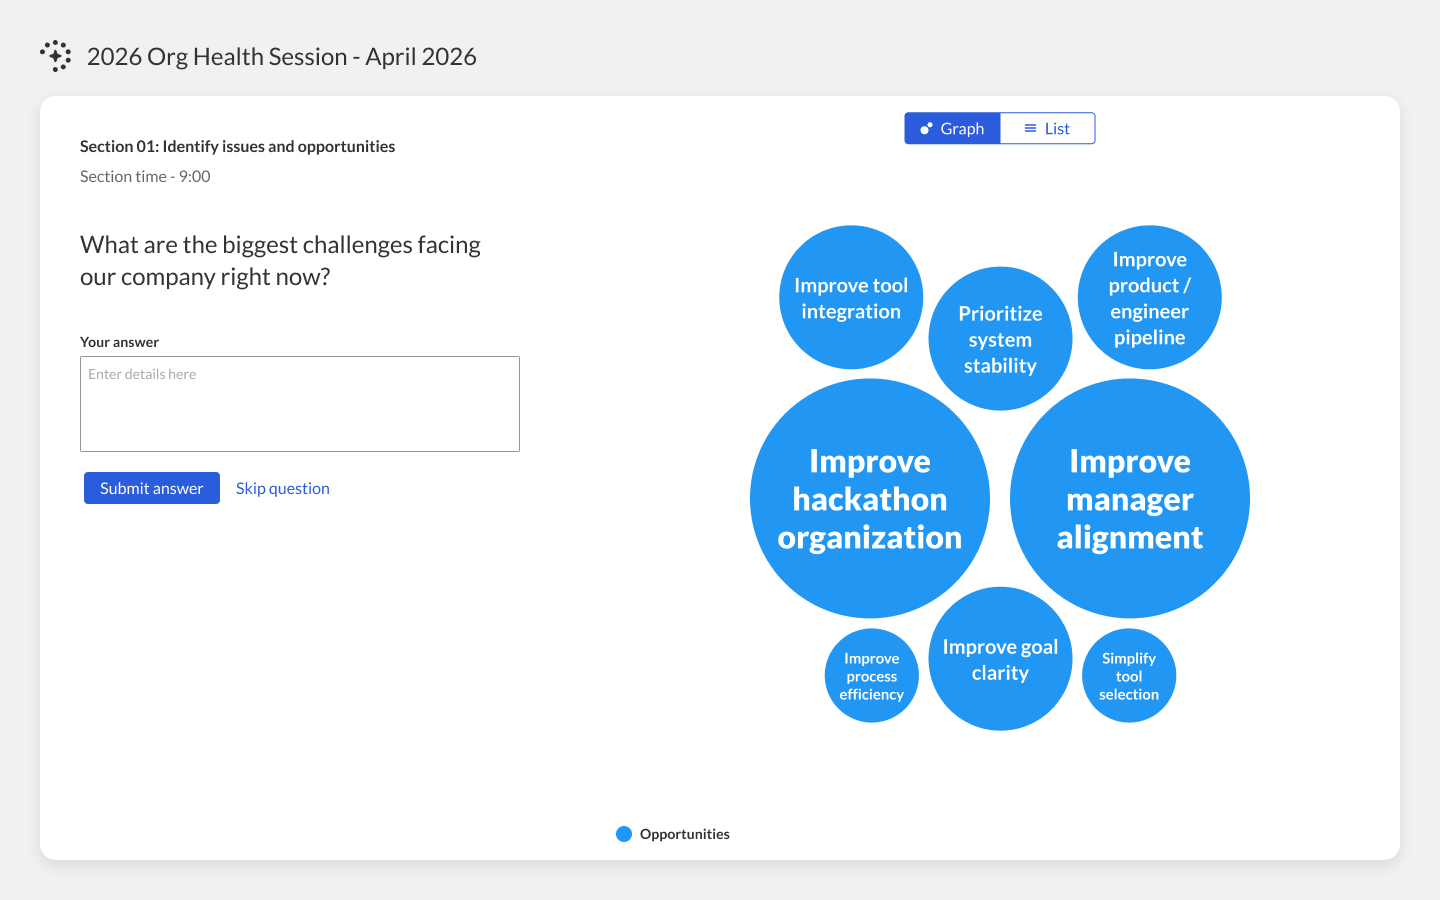Click the Opportunities legend label
This screenshot has width=1440, height=900.
click(x=685, y=834)
